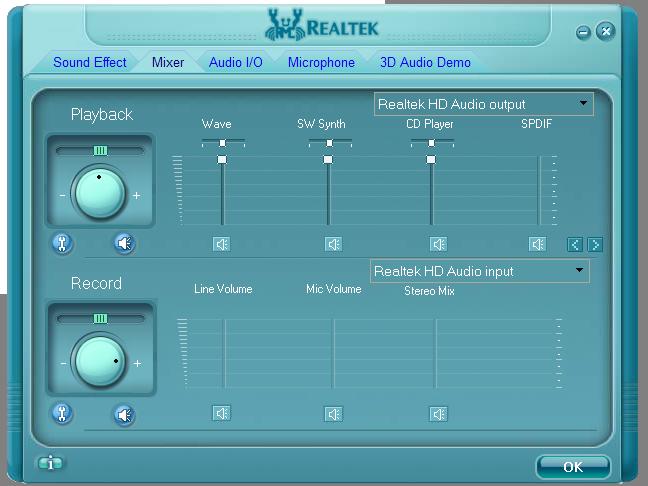Click the CD Player balance slider handle
This screenshot has width=648, height=486.
coord(431,143)
